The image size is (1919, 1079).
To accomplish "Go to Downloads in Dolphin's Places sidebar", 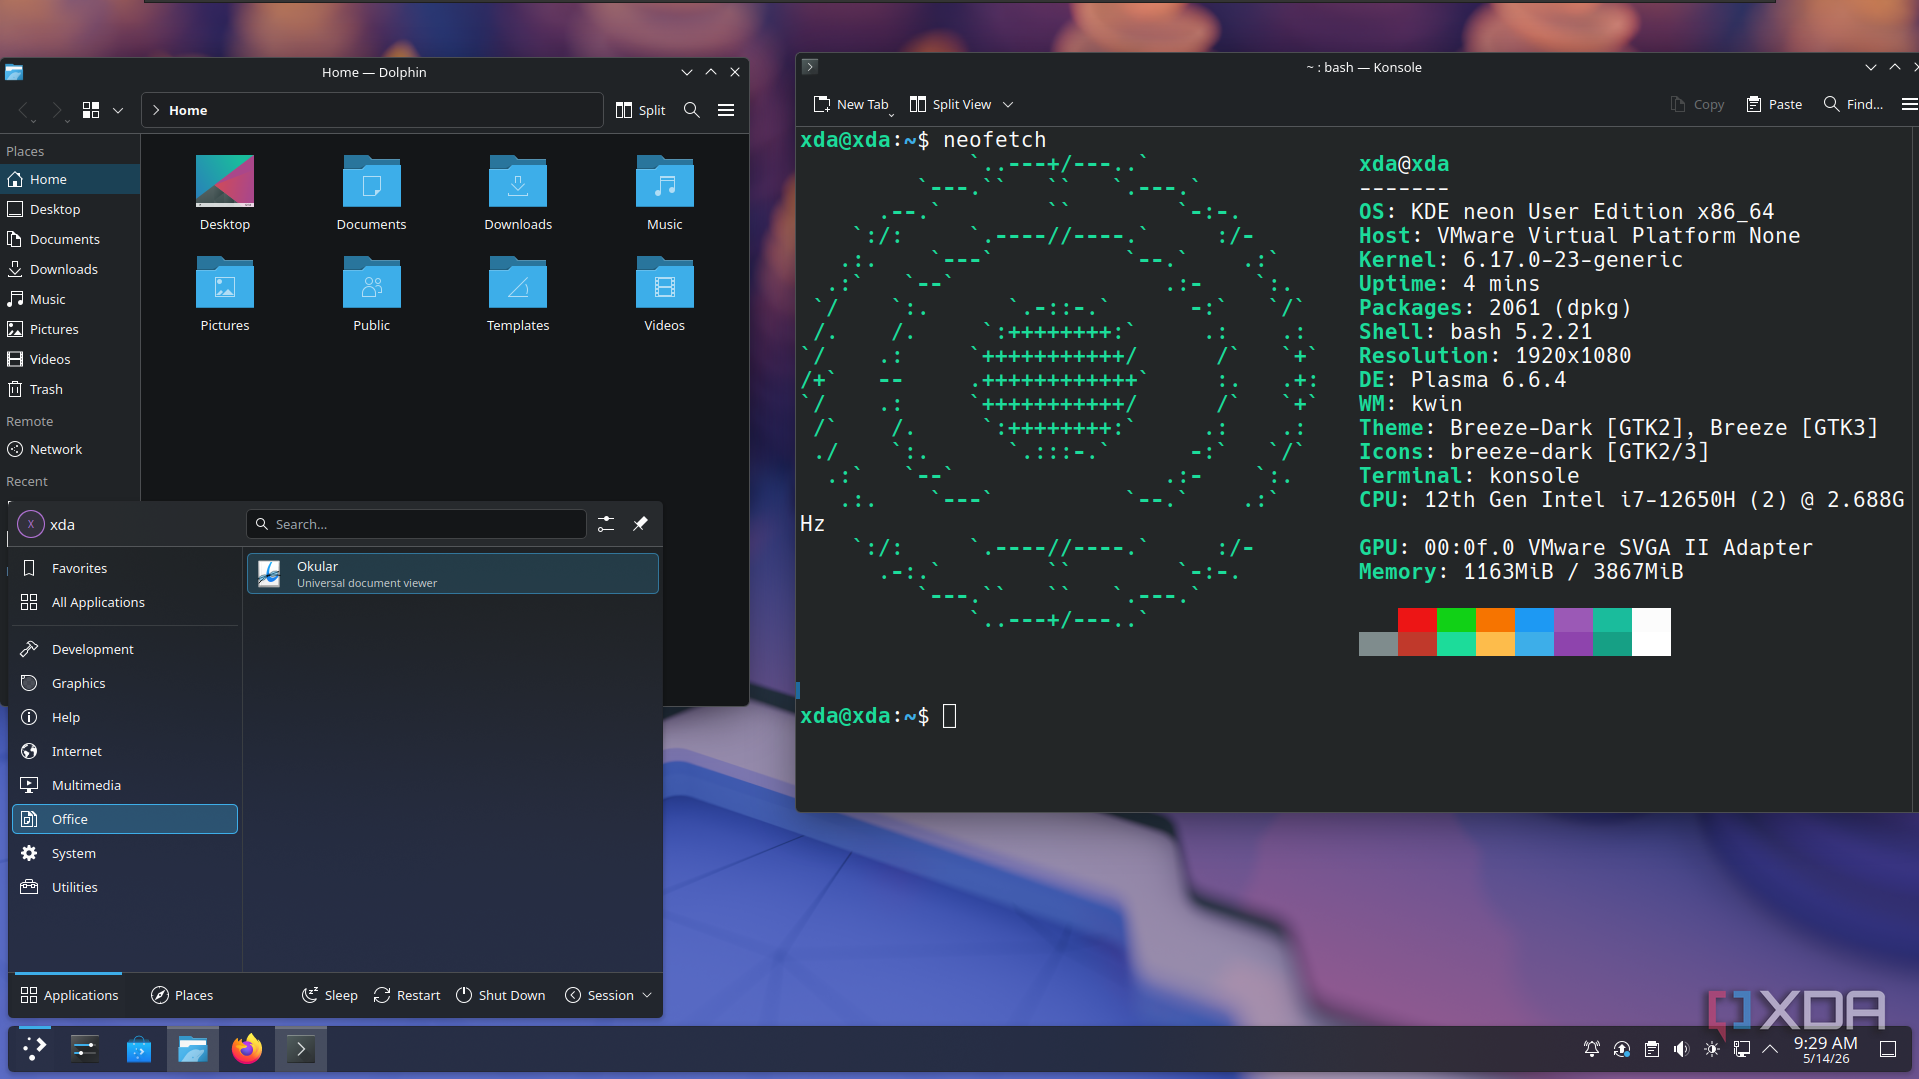I will (70, 269).
